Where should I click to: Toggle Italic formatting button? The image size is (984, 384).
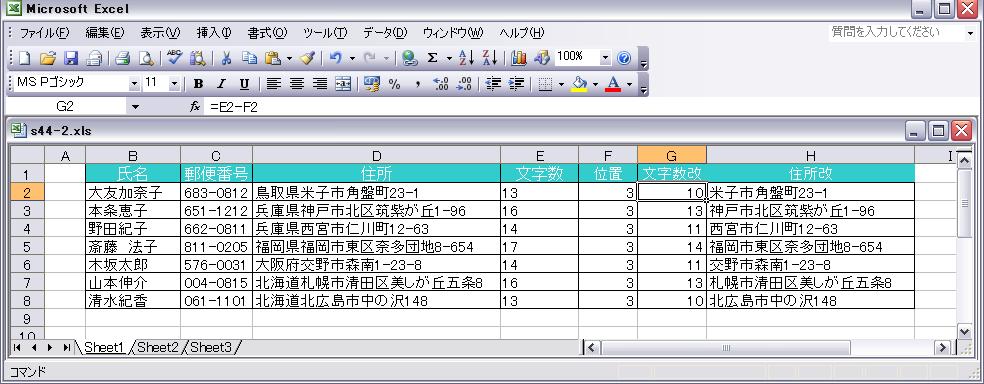click(x=221, y=83)
